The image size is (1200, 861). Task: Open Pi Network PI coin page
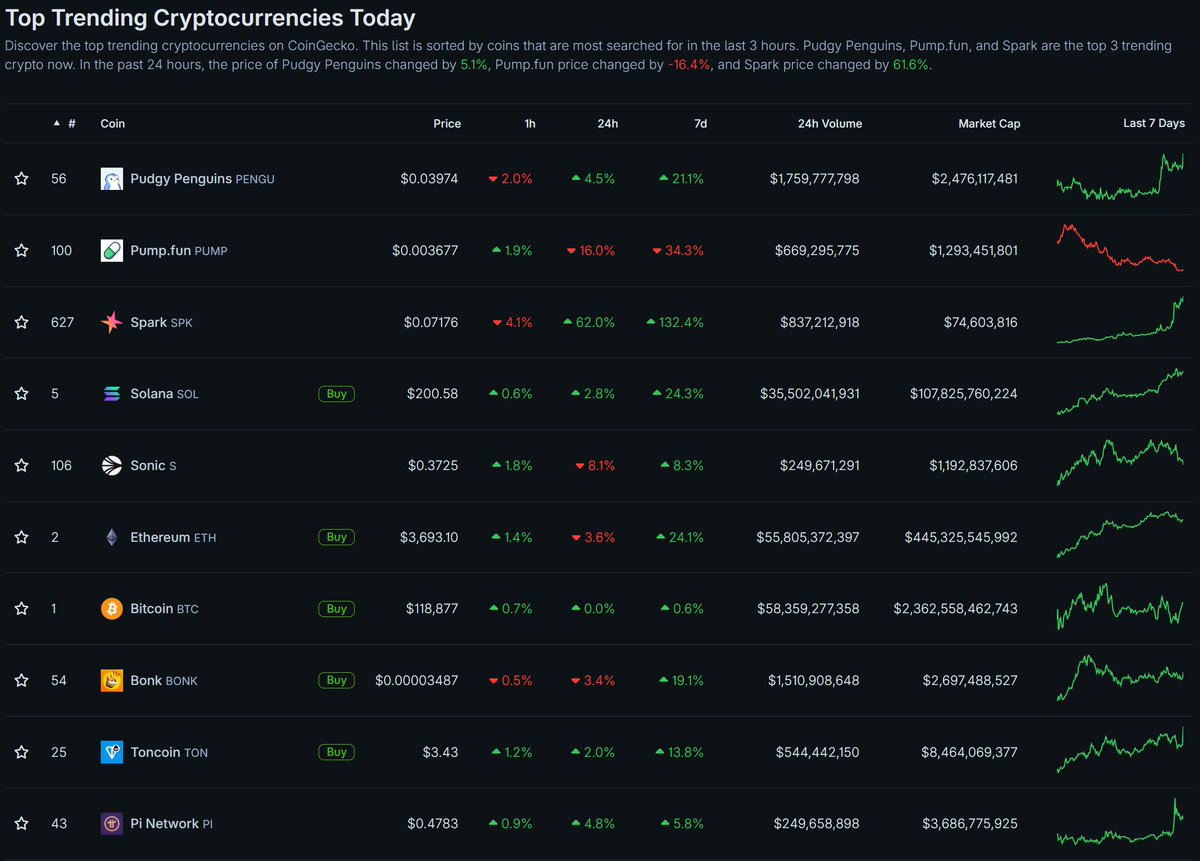pyautogui.click(x=171, y=824)
